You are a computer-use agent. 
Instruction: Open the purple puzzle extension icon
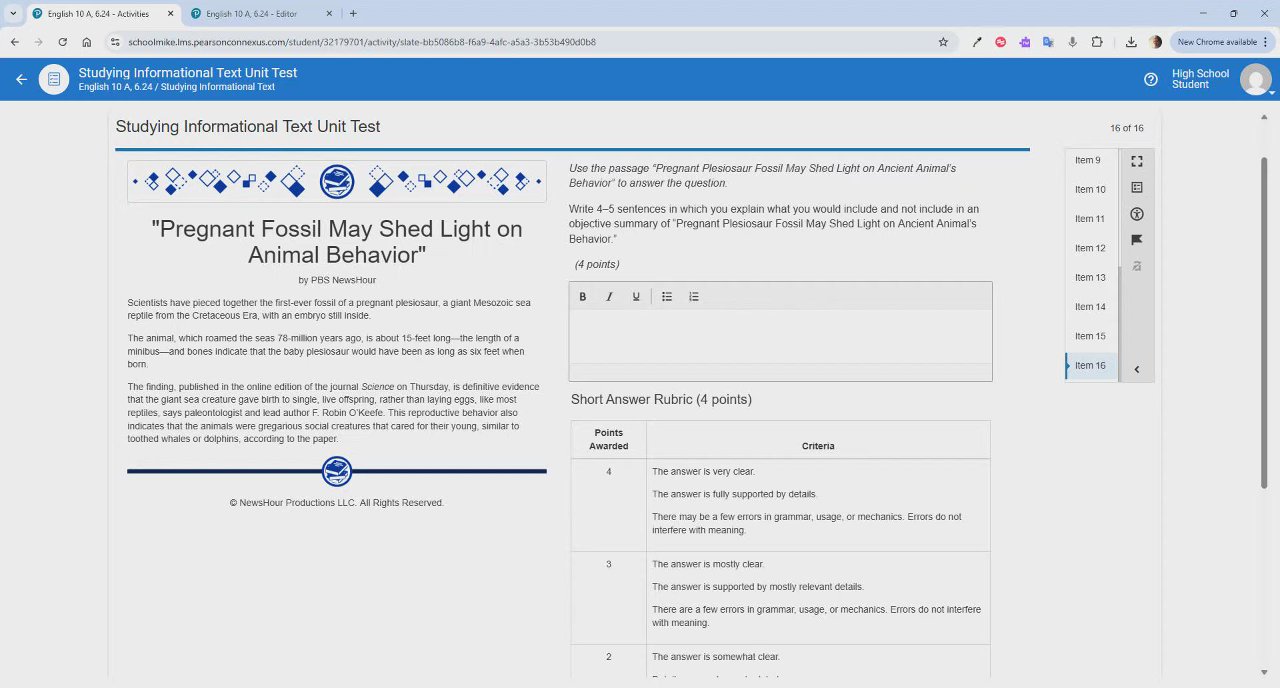1025,42
